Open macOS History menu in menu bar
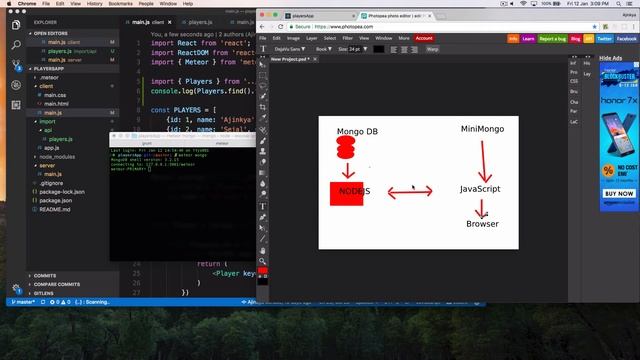The height and width of the screenshot is (360, 640). pos(95,4)
